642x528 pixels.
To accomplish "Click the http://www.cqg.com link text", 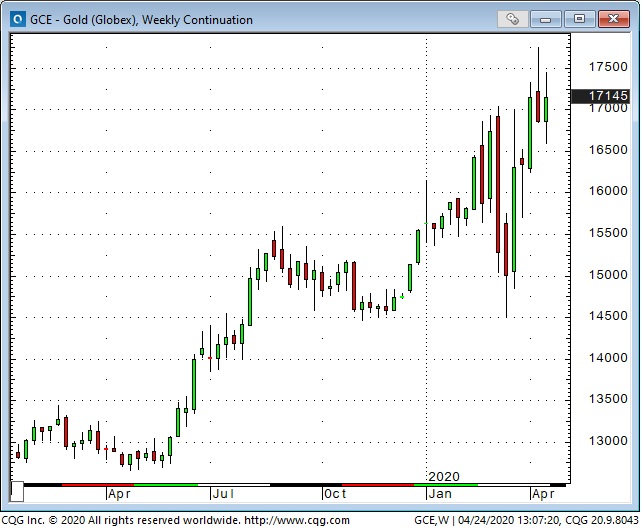I will pyautogui.click(x=297, y=520).
